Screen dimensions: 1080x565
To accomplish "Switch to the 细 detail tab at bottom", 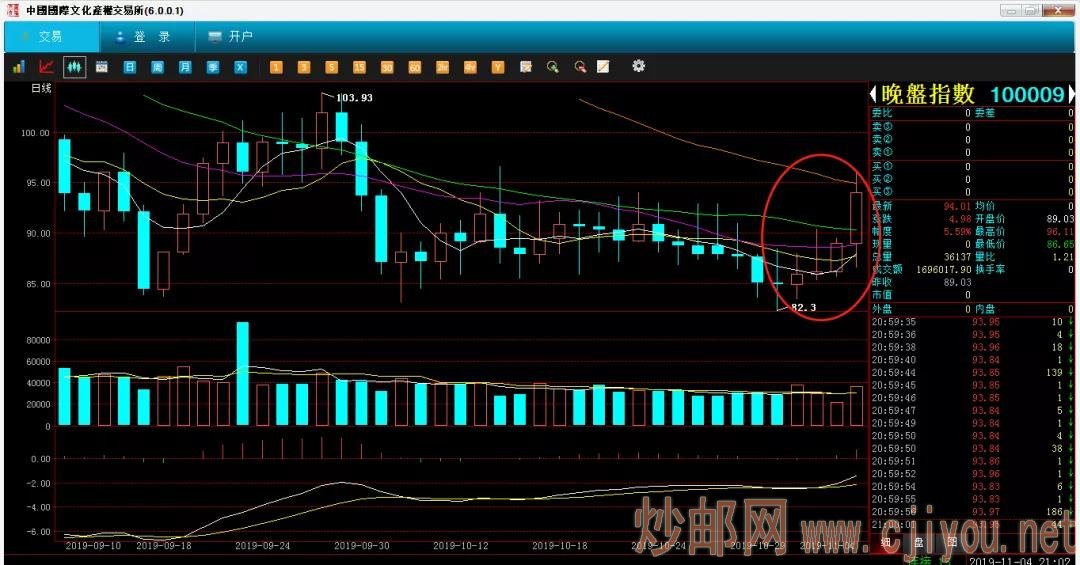I will coord(885,543).
